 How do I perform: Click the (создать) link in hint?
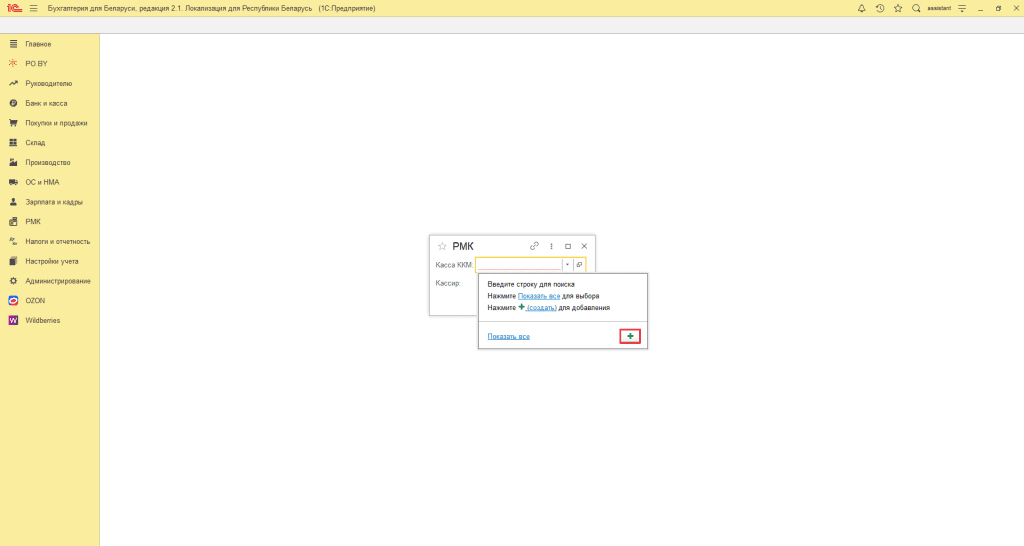point(541,308)
